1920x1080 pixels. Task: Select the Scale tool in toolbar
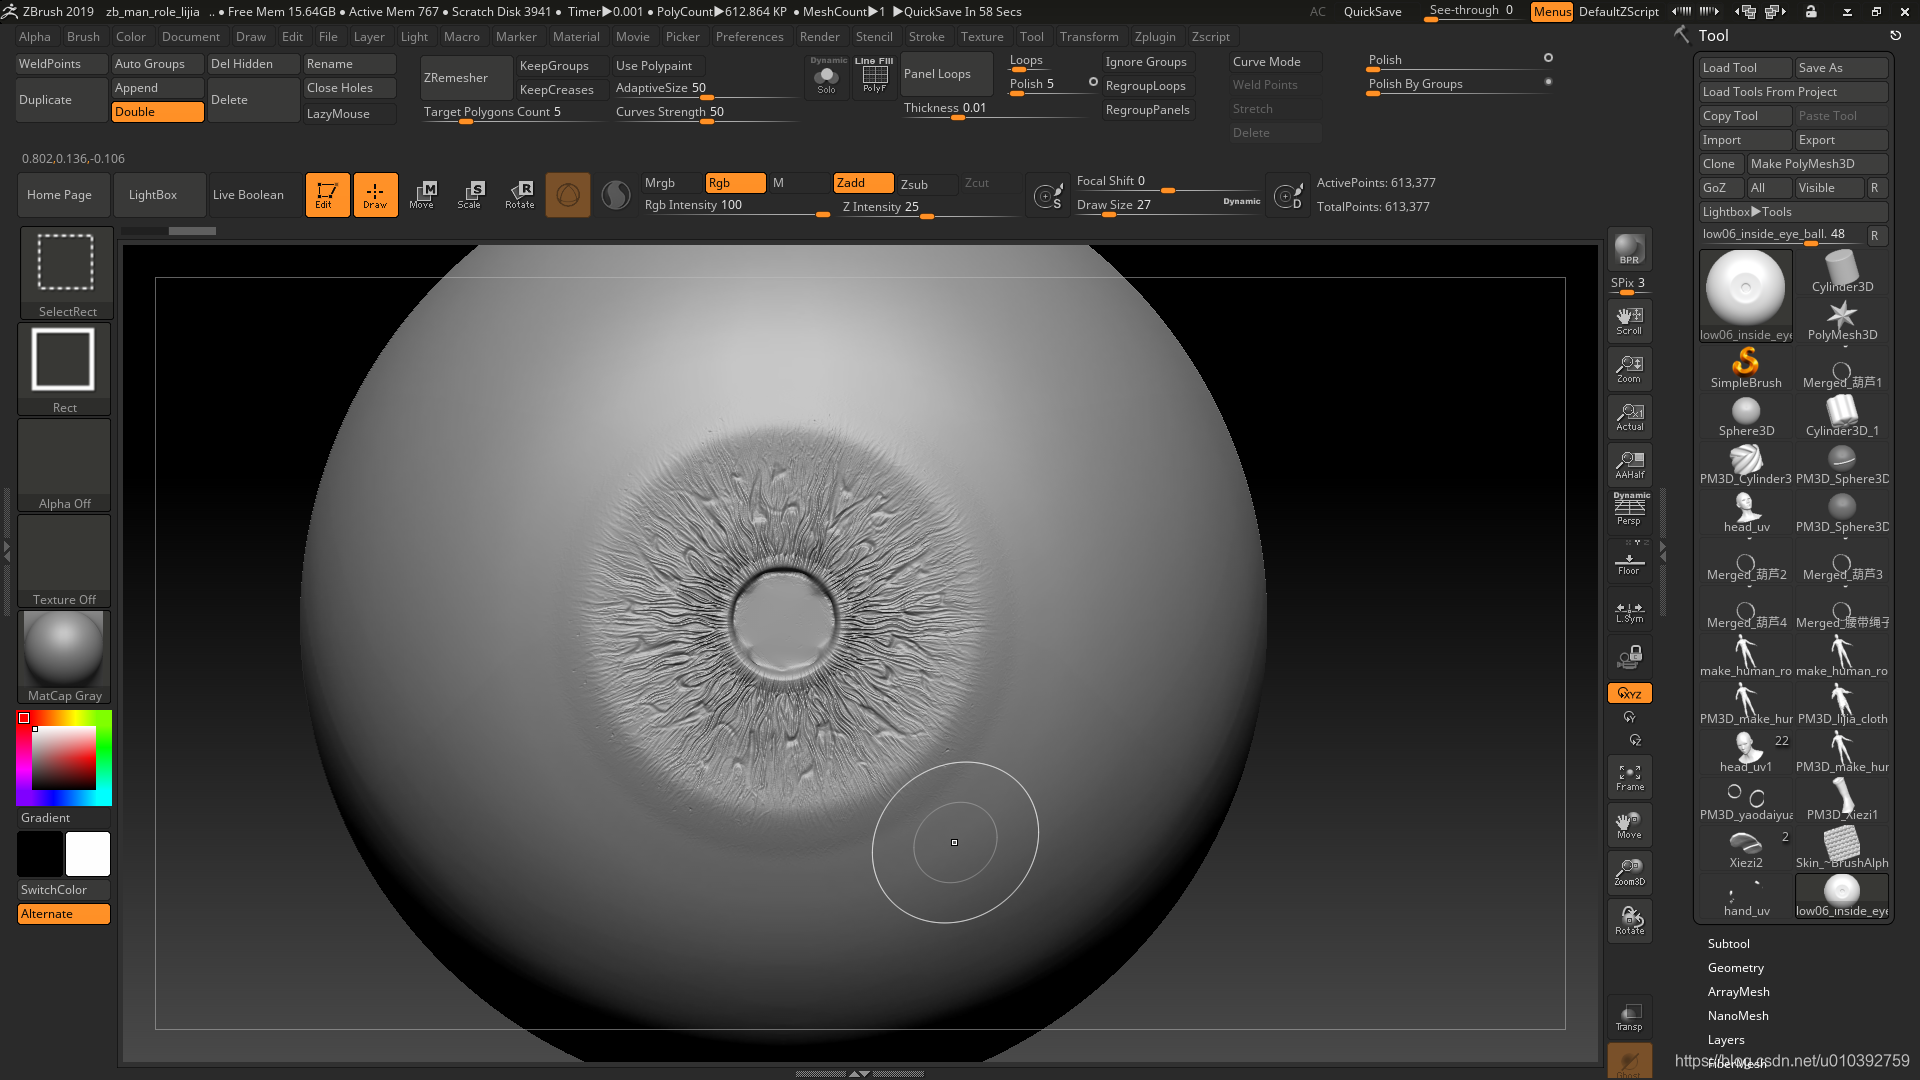(469, 194)
